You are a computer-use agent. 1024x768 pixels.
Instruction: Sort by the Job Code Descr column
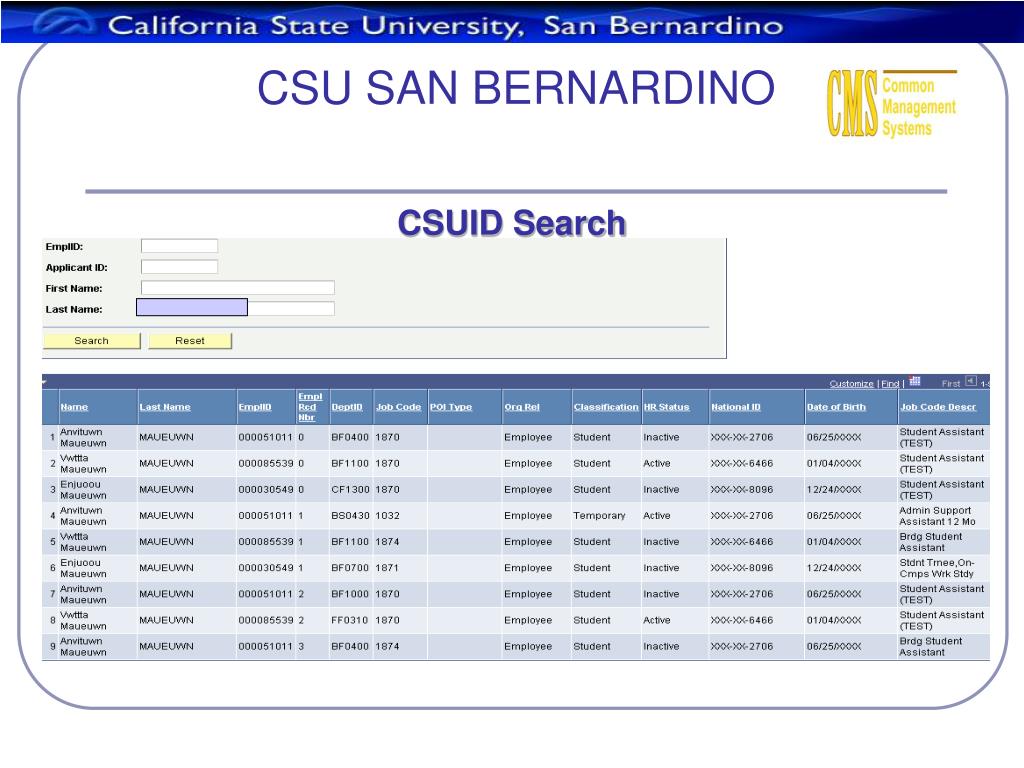click(x=938, y=407)
